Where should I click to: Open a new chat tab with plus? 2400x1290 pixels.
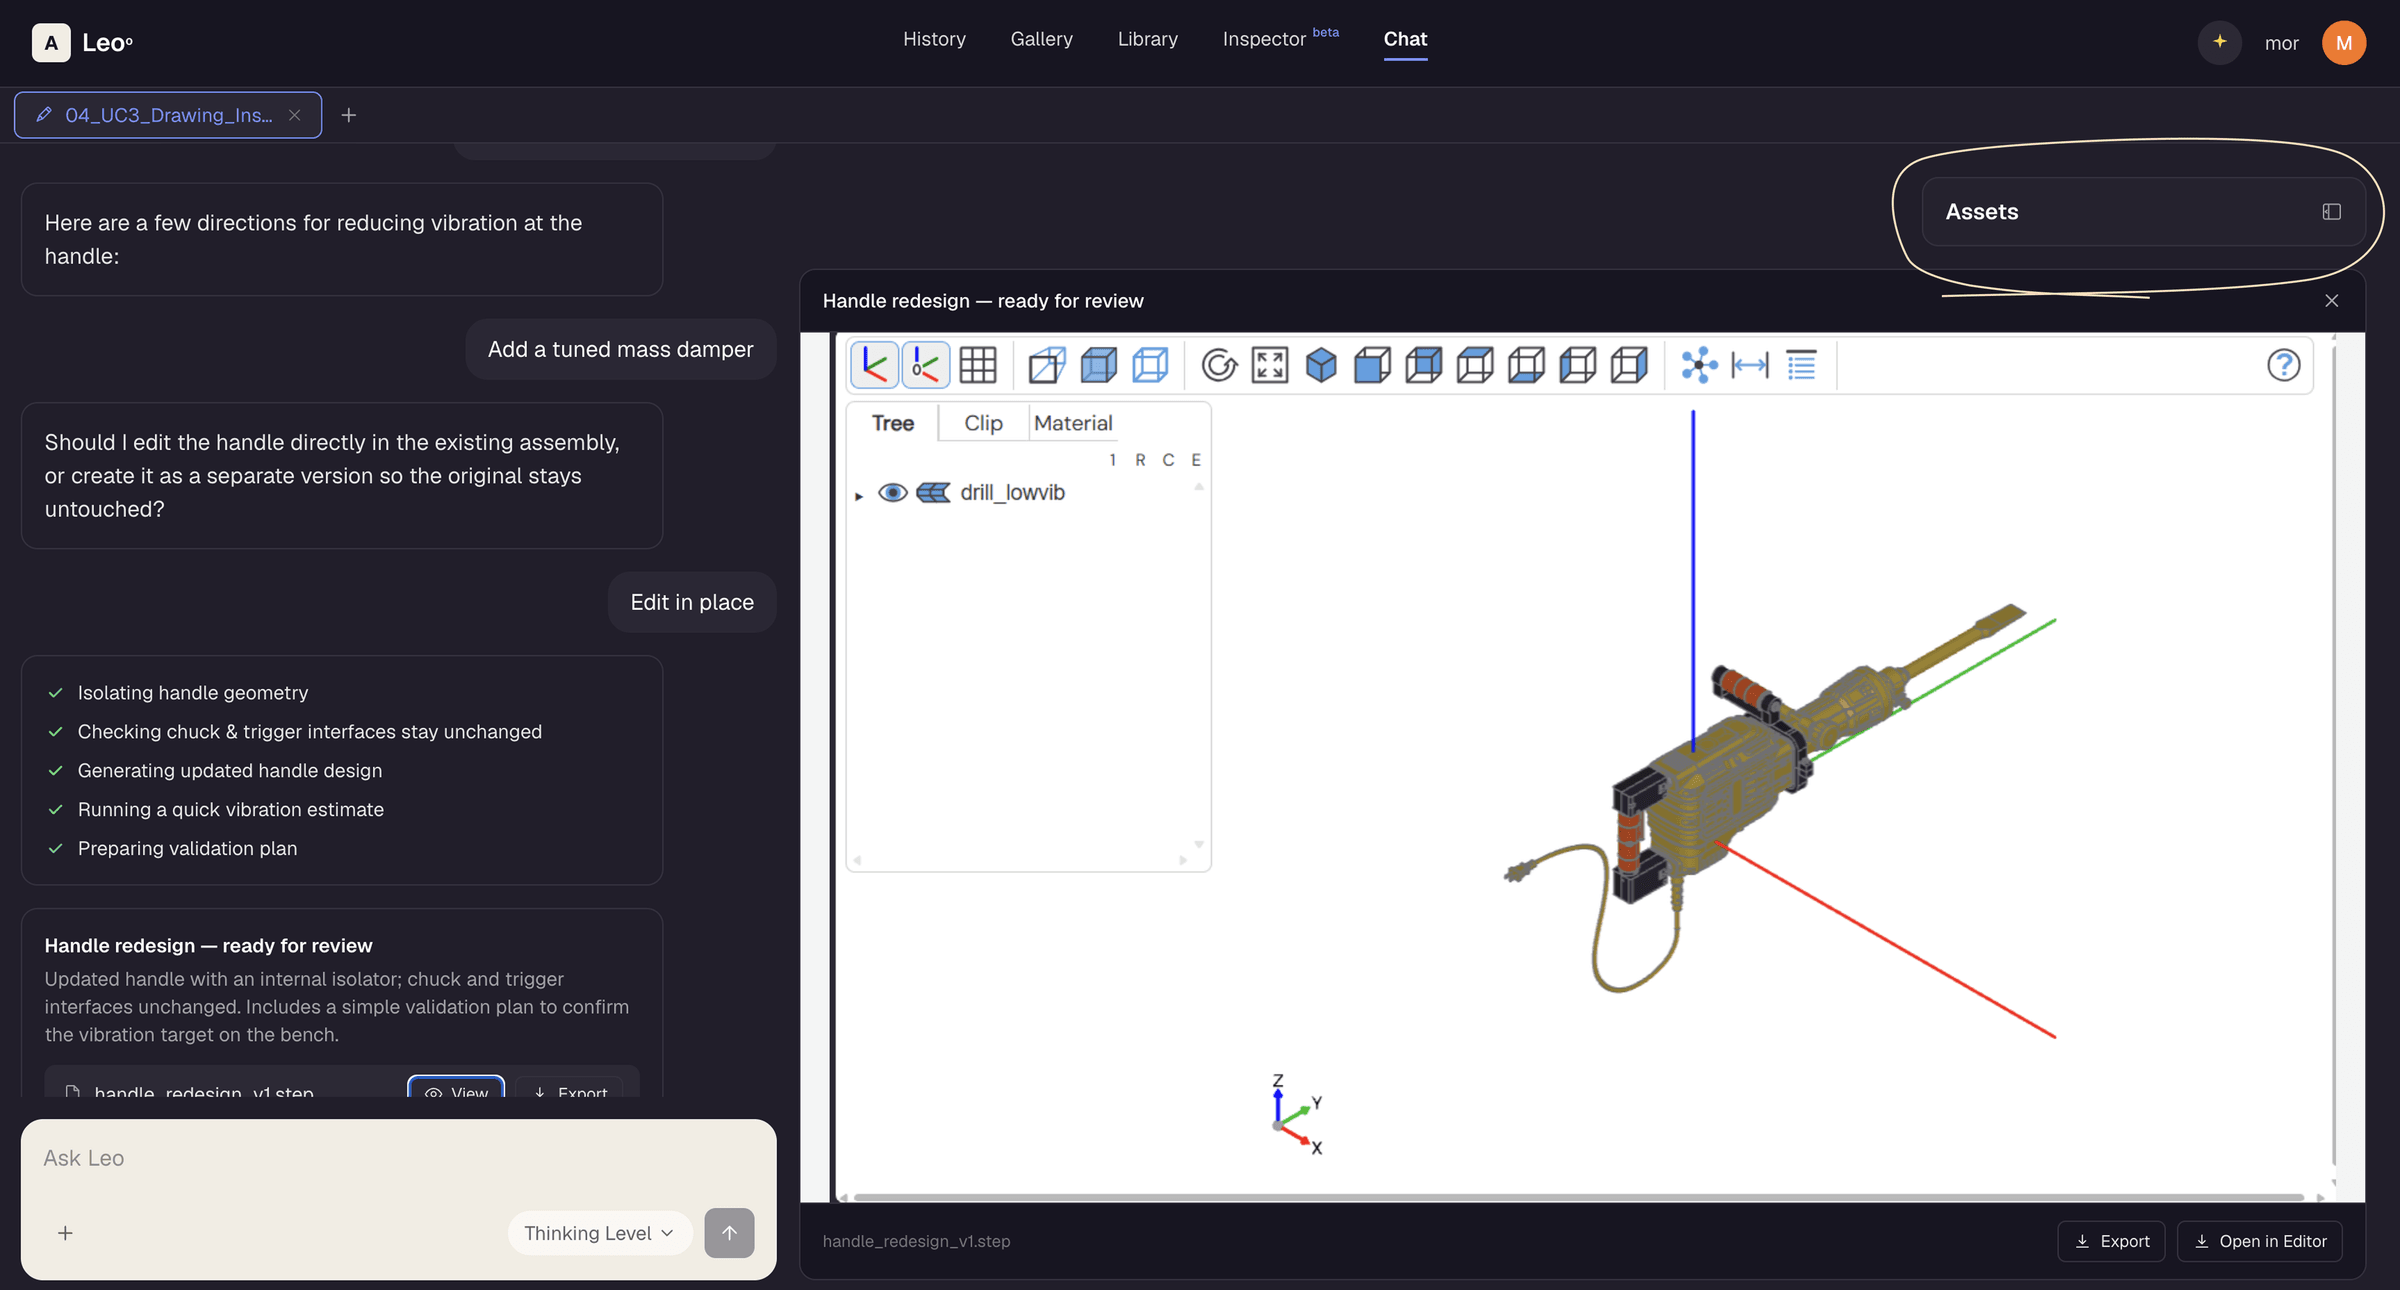coord(348,115)
